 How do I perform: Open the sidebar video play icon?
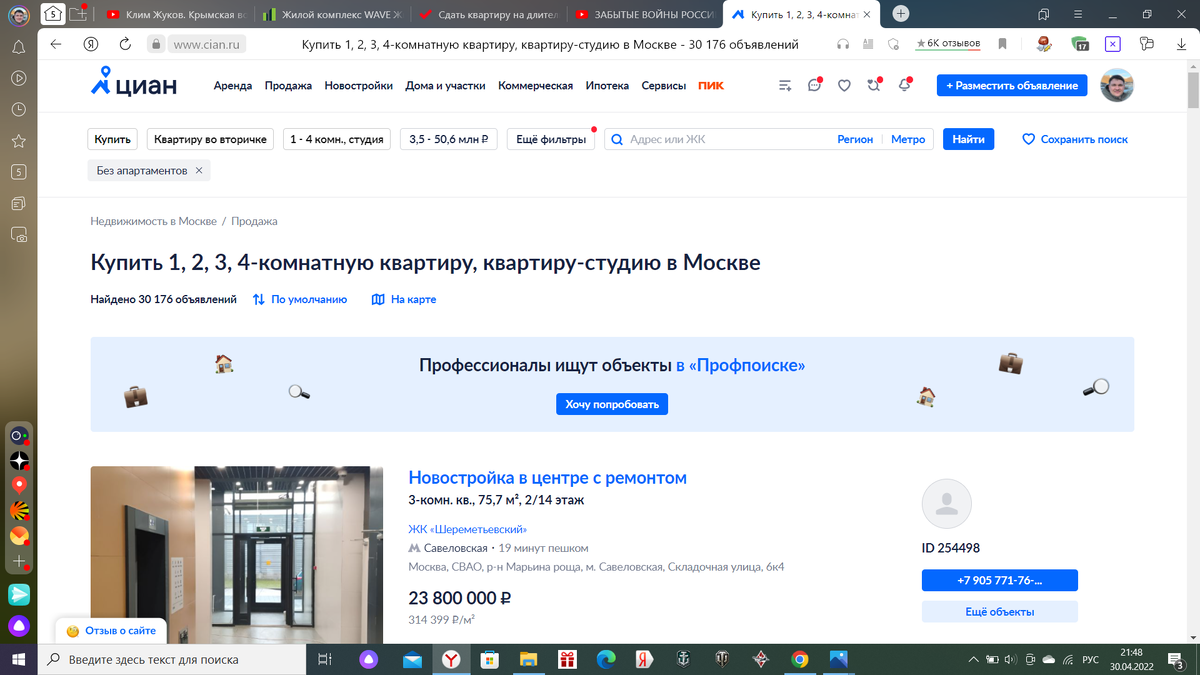(18, 78)
